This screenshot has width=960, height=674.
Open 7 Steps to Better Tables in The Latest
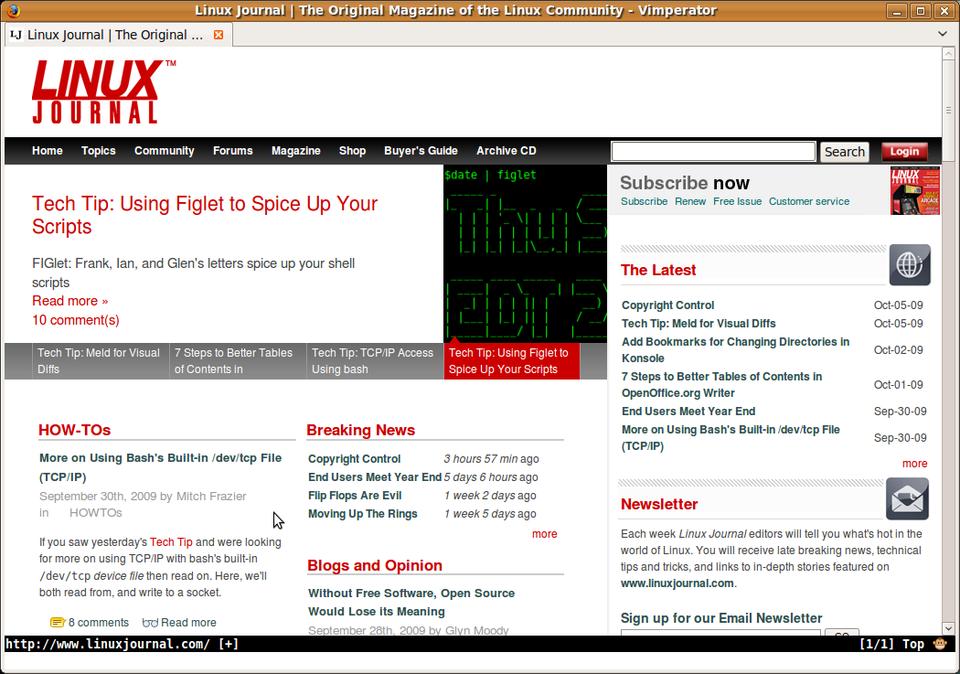pyautogui.click(x=722, y=384)
